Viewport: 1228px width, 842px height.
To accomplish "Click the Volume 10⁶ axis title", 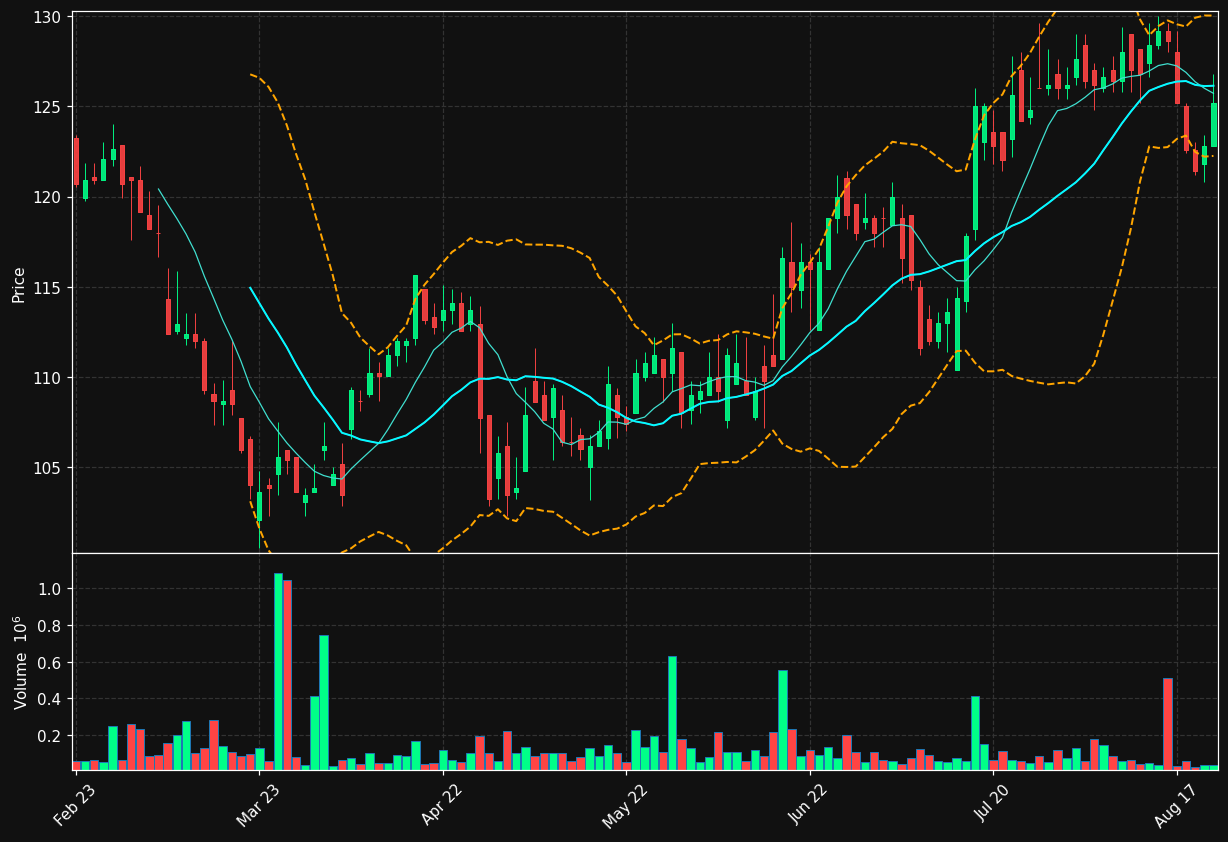I will (x=20, y=662).
